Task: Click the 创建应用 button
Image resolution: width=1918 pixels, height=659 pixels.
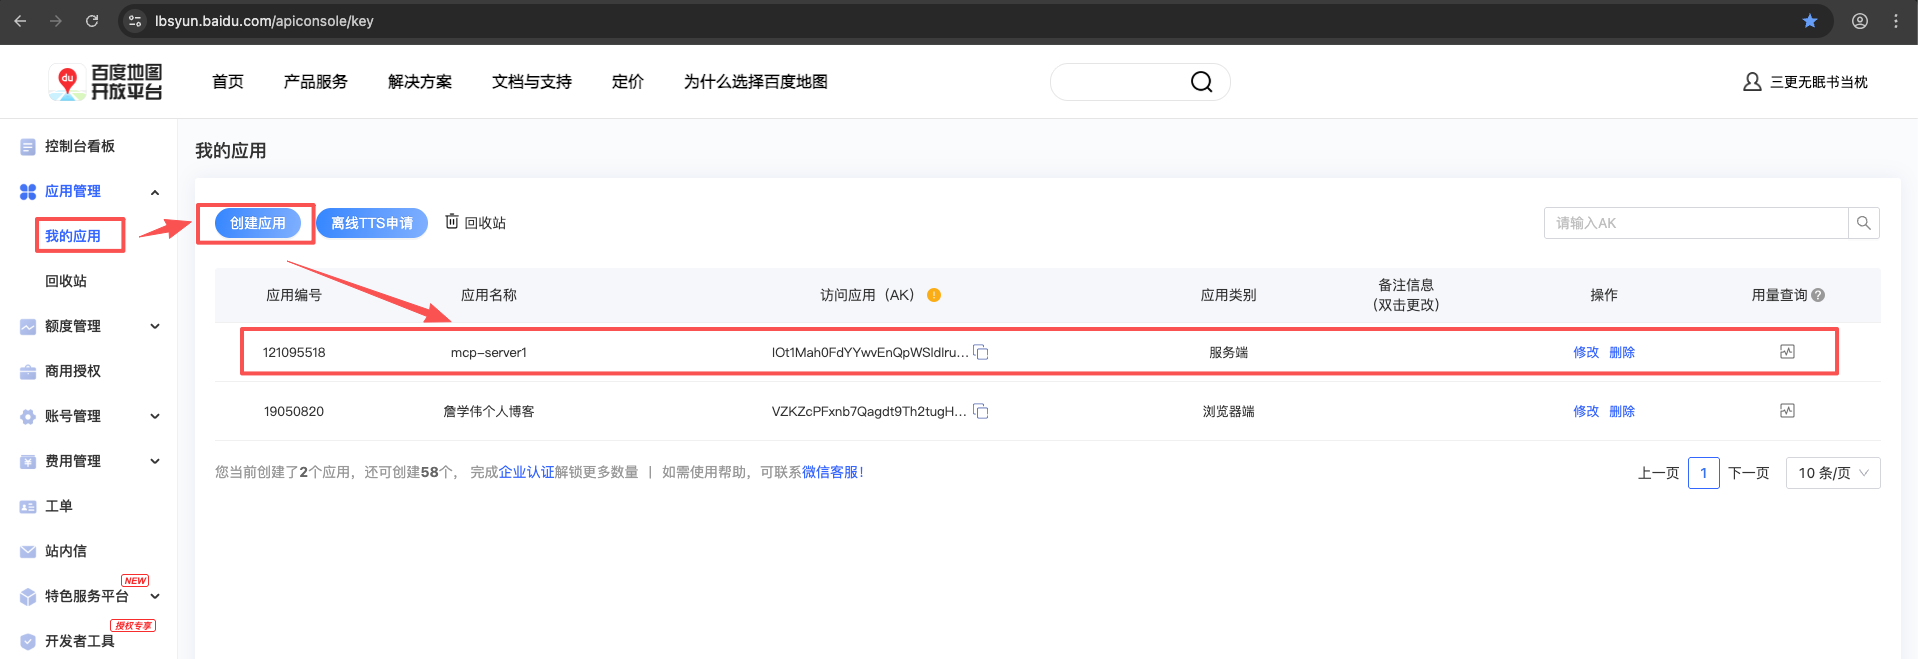Action: point(258,223)
